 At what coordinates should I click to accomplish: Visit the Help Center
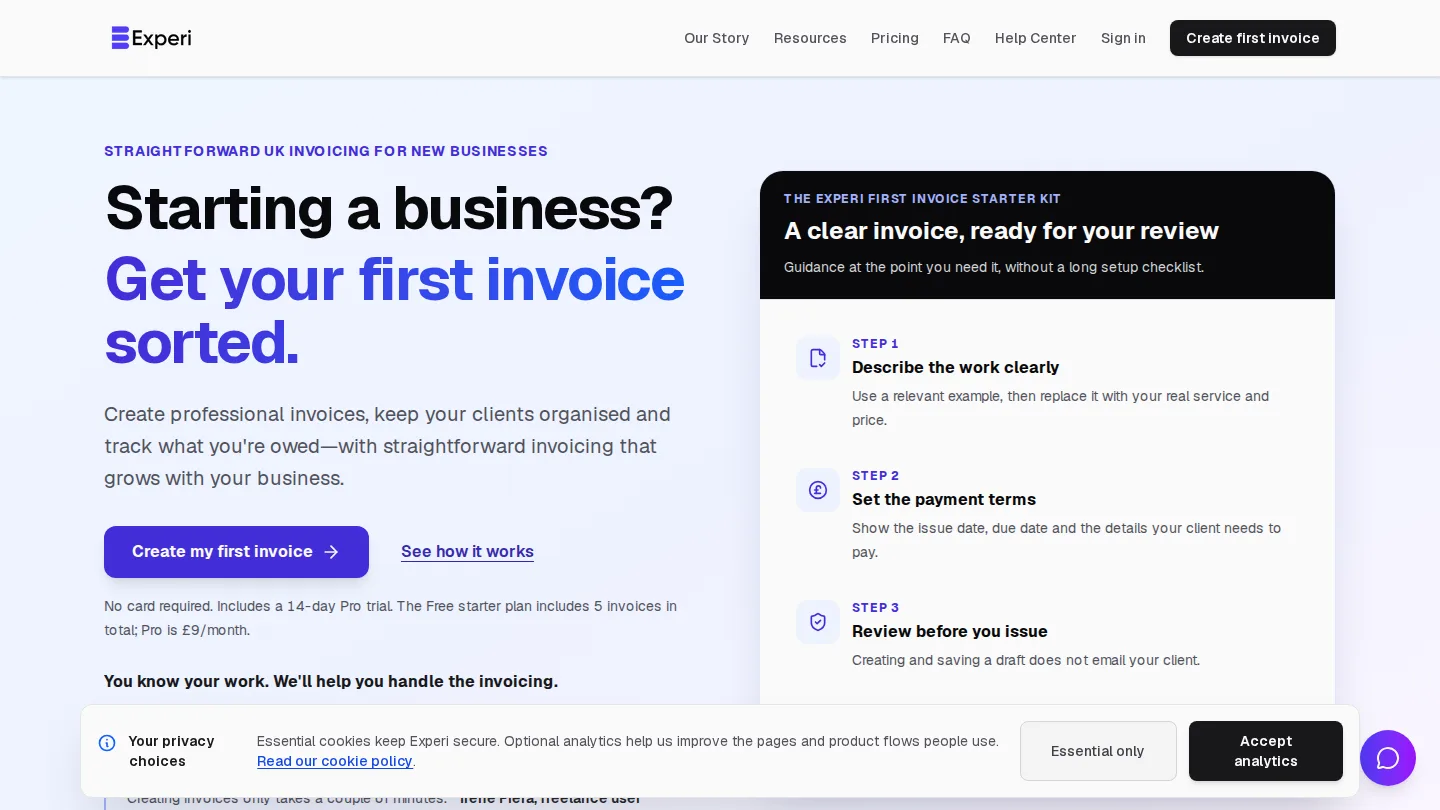1035,38
